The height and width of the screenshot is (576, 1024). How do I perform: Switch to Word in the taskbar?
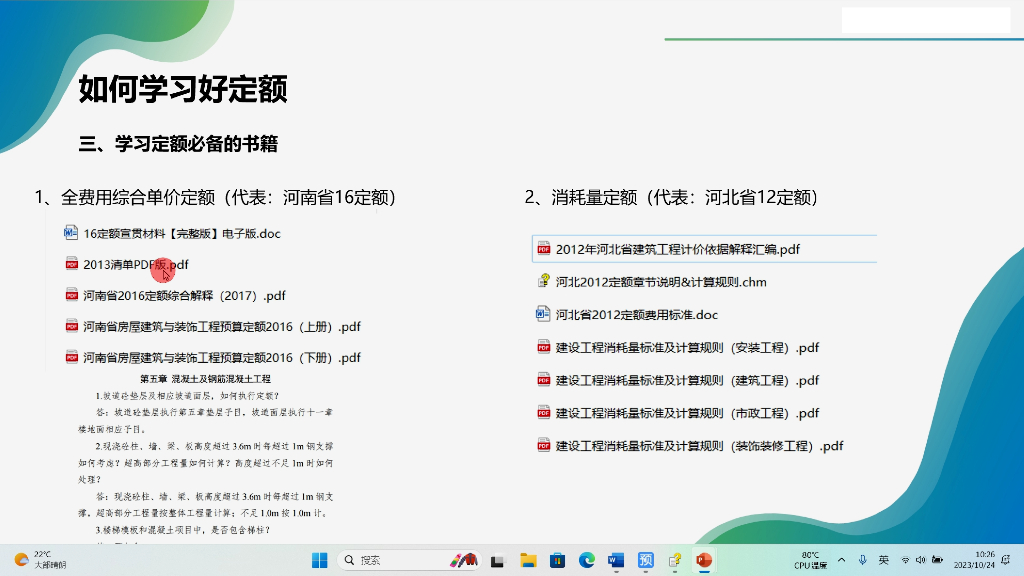pos(616,560)
